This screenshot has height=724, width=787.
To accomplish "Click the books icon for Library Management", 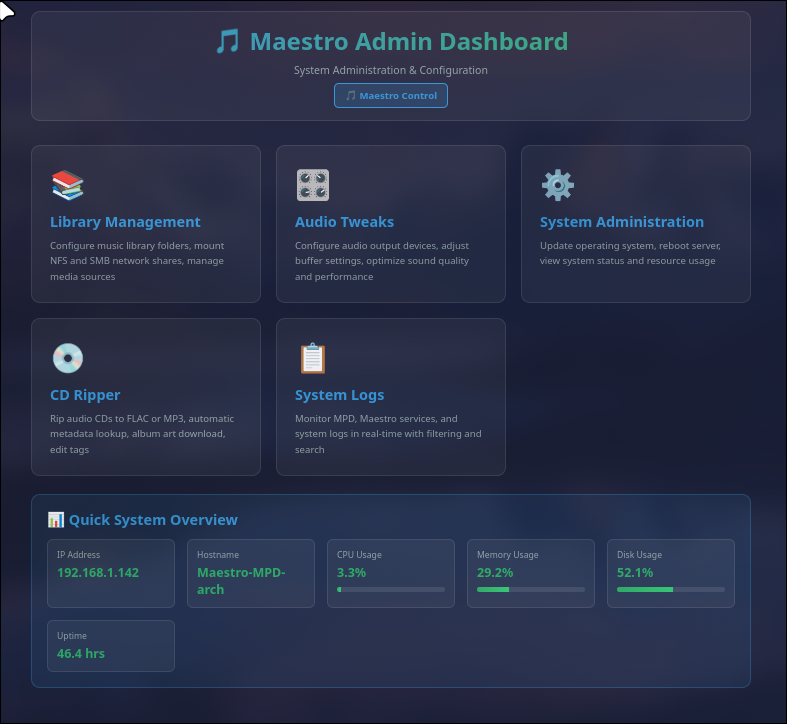I will [67, 185].
